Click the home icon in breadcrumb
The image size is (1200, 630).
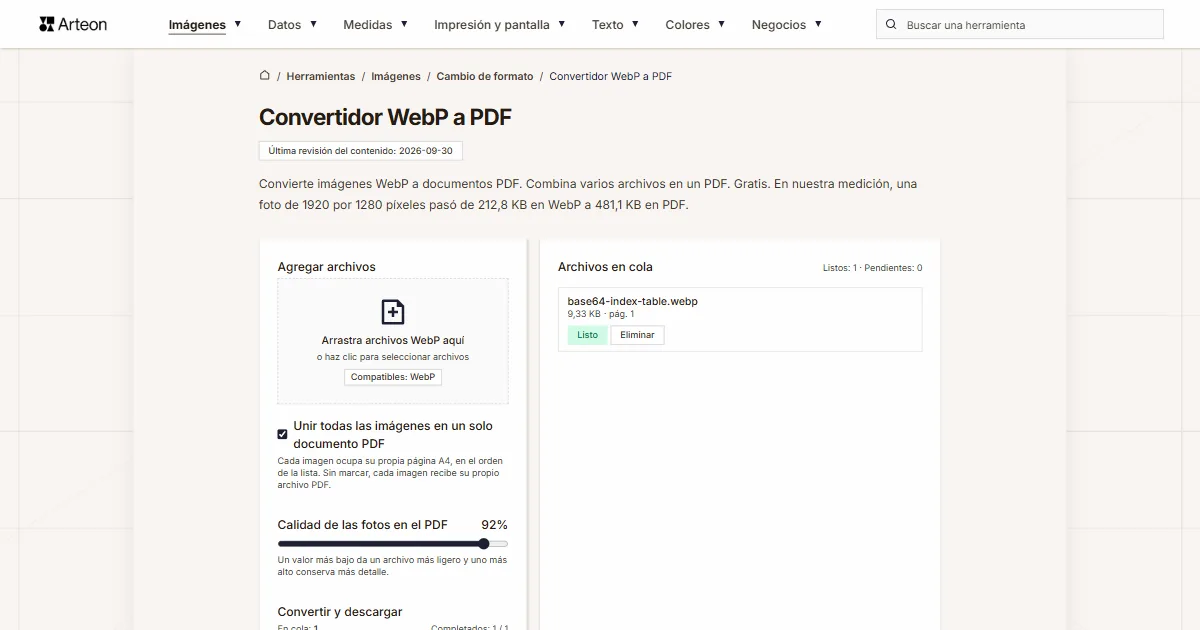click(265, 75)
